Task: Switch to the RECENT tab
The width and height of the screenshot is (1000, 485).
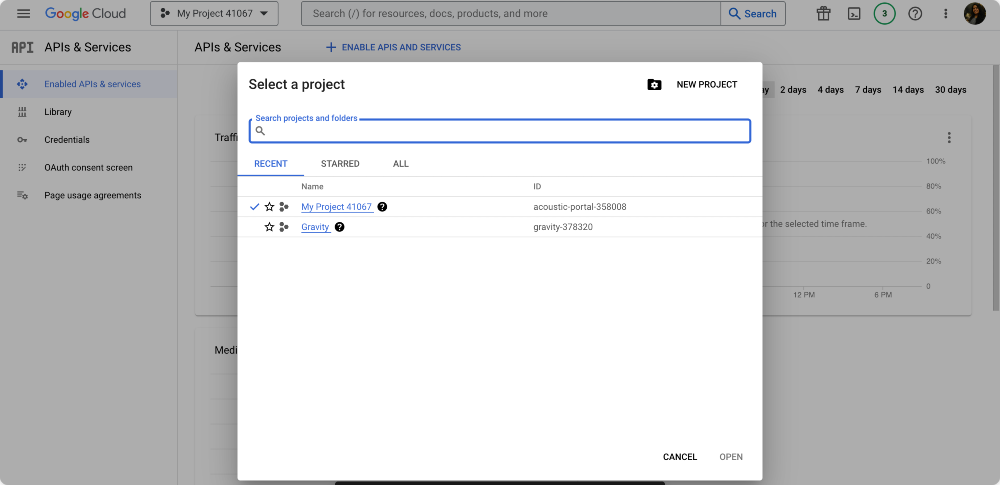Action: [x=270, y=164]
